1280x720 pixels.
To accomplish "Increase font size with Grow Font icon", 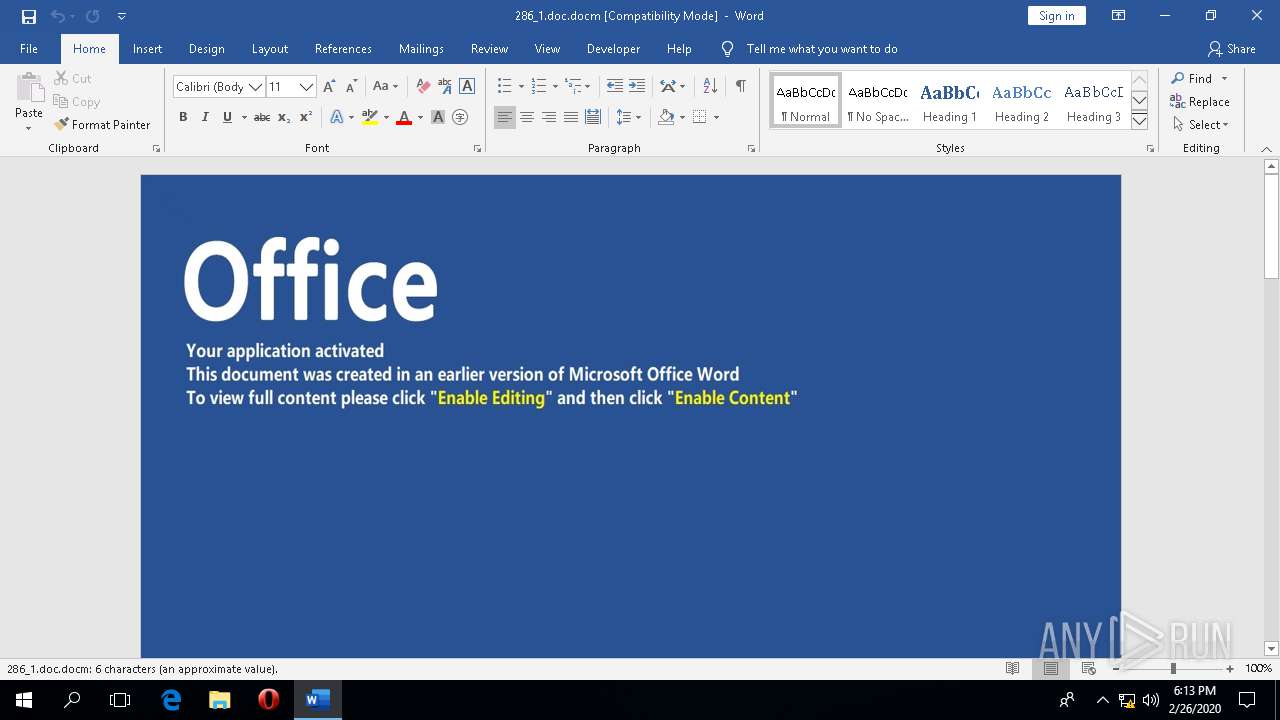I will [x=329, y=86].
